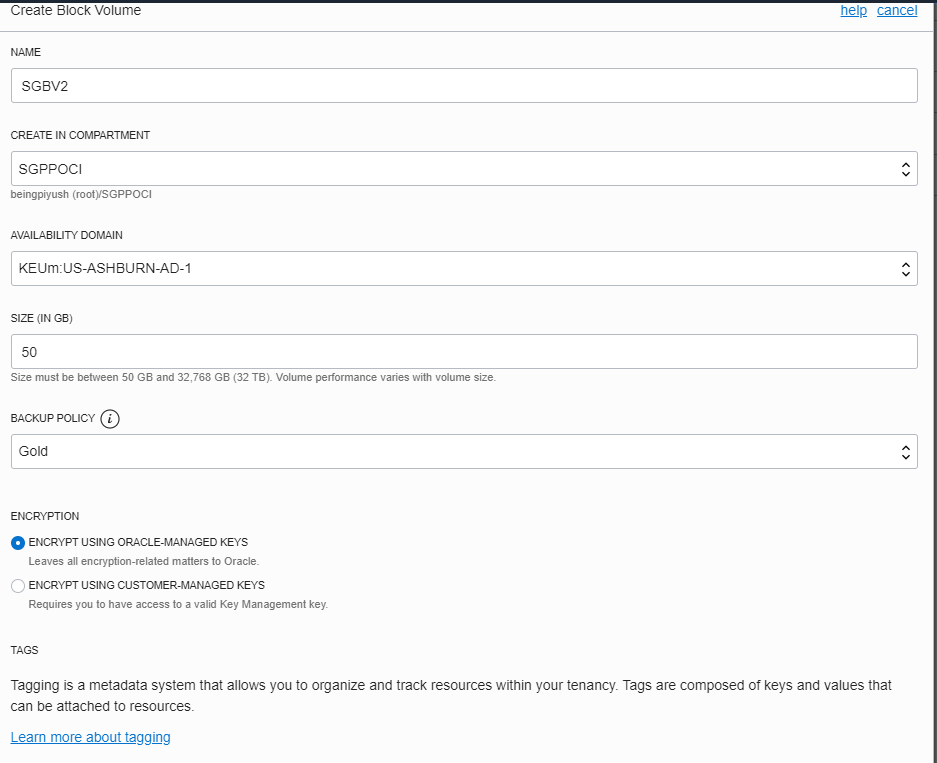Click the Availability Domain stepper arrows

[x=905, y=268]
